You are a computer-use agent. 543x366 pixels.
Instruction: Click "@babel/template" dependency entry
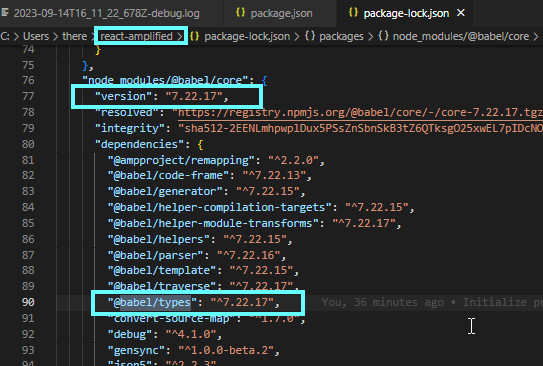[203, 270]
